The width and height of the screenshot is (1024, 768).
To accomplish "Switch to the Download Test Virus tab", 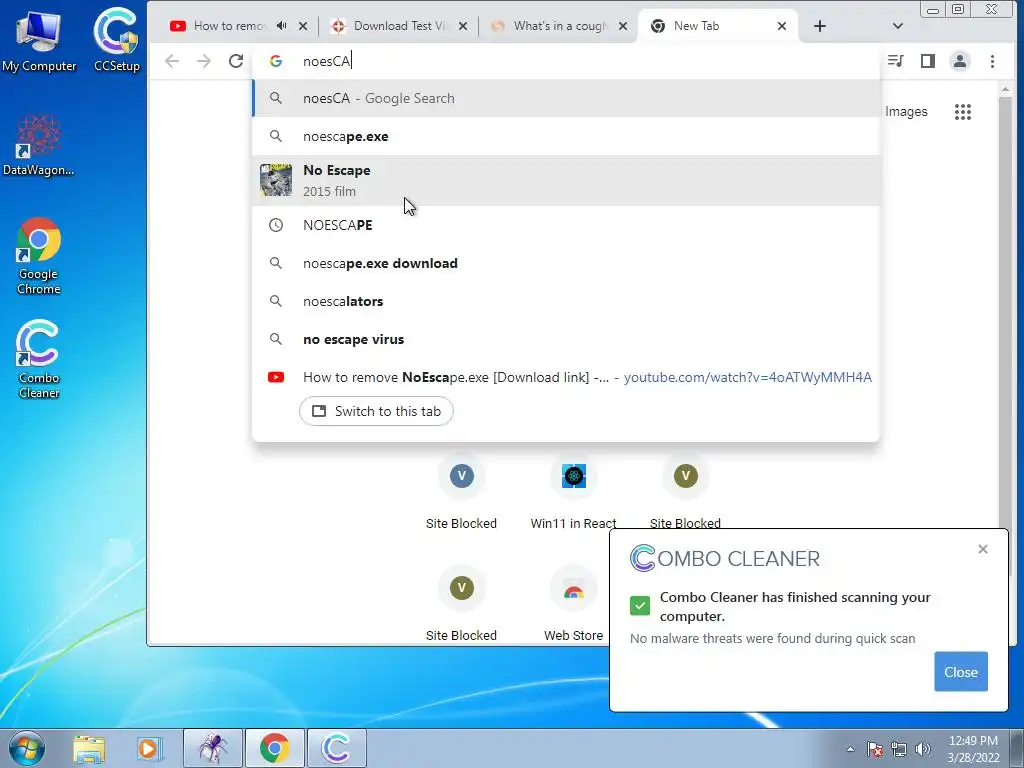I will coord(400,26).
